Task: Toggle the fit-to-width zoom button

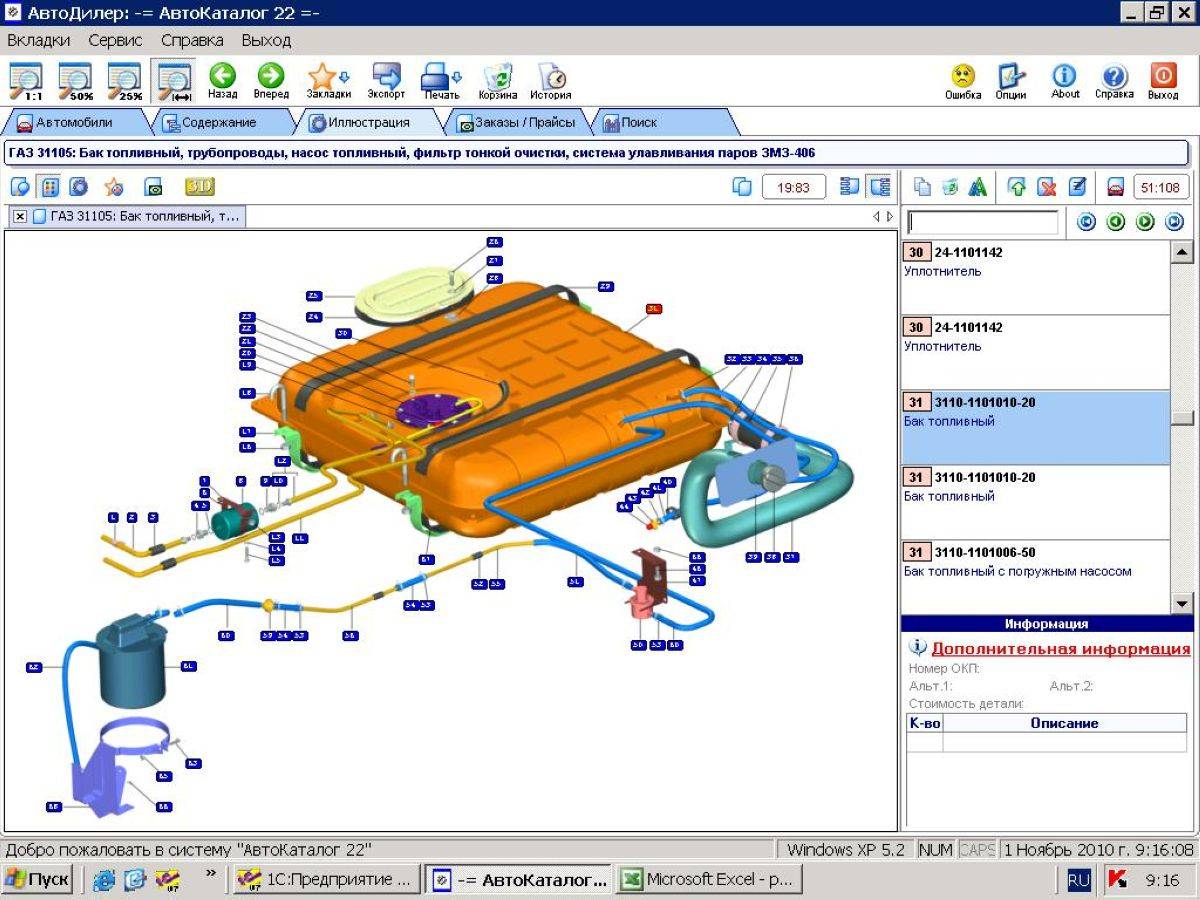Action: point(173,81)
